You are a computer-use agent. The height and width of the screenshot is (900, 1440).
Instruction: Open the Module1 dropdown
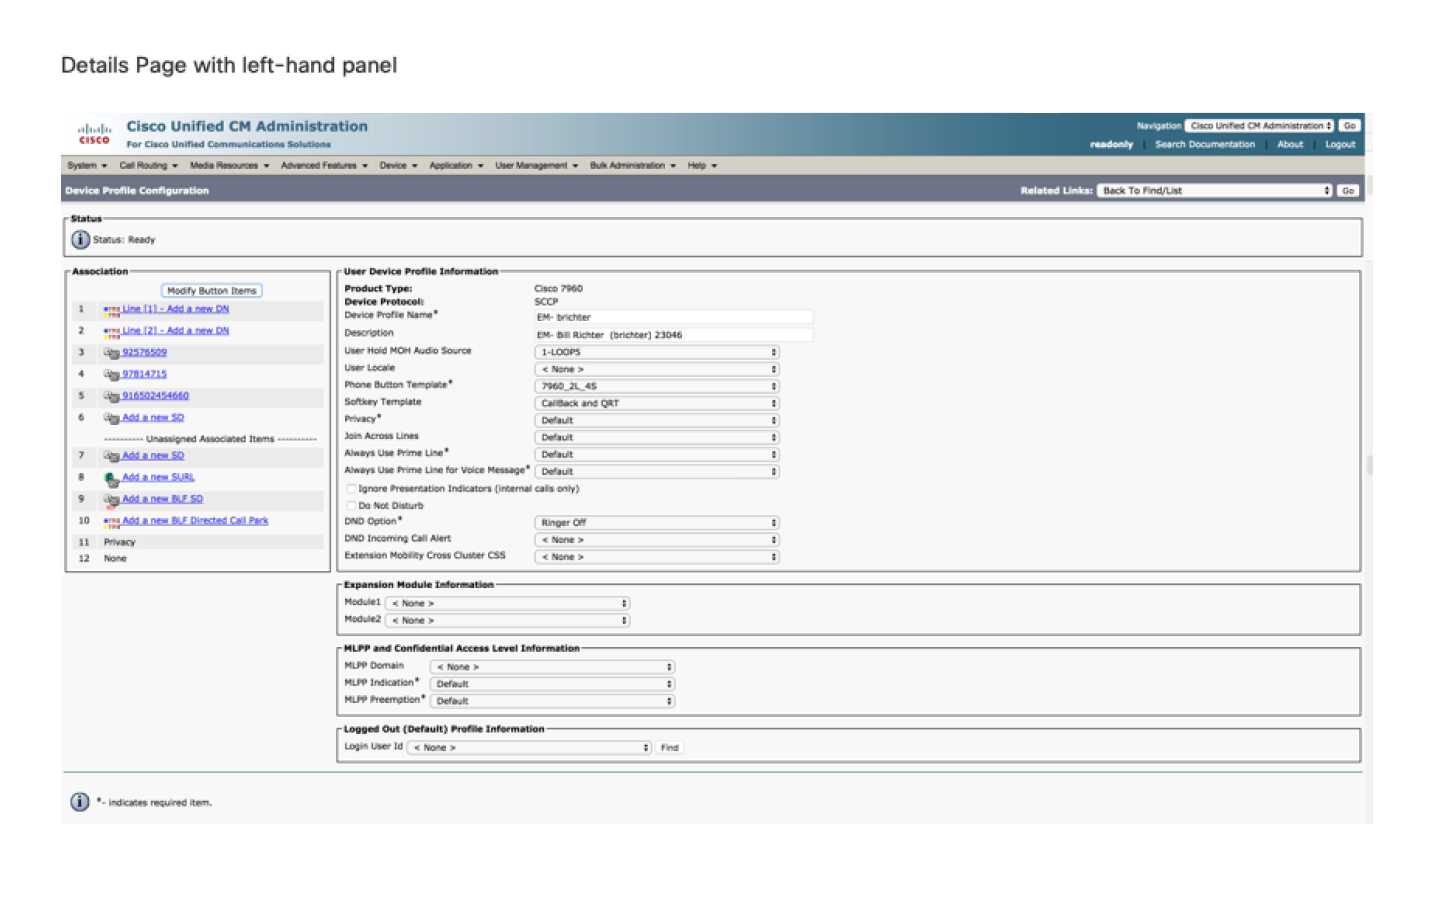(x=507, y=603)
